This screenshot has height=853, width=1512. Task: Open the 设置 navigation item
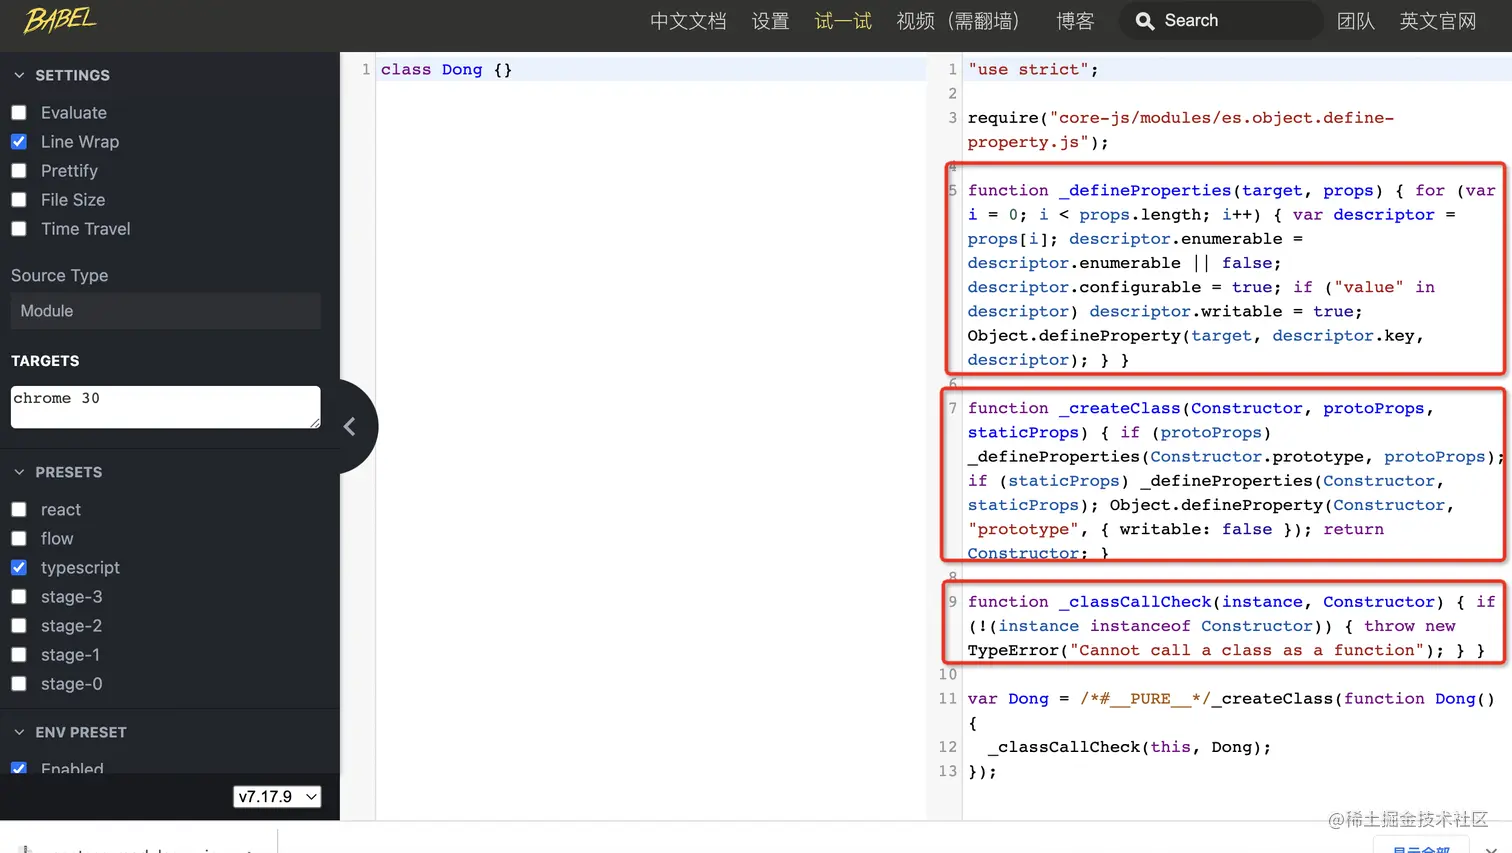pos(771,21)
